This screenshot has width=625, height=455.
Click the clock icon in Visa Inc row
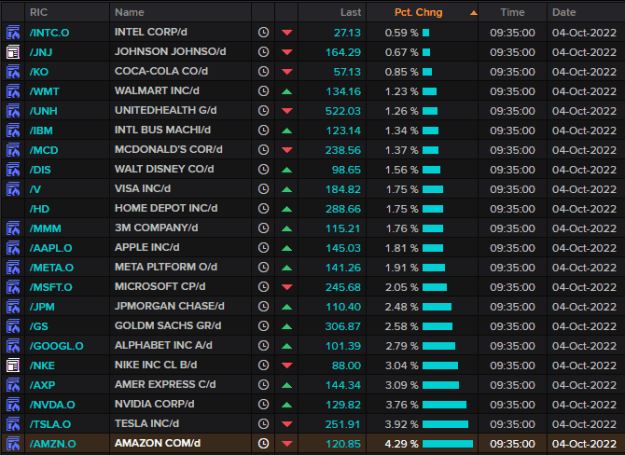coord(263,189)
